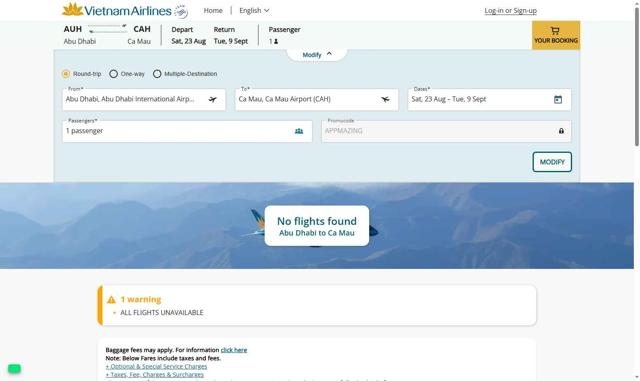Collapse the Modify search panel tab

pyautogui.click(x=317, y=54)
